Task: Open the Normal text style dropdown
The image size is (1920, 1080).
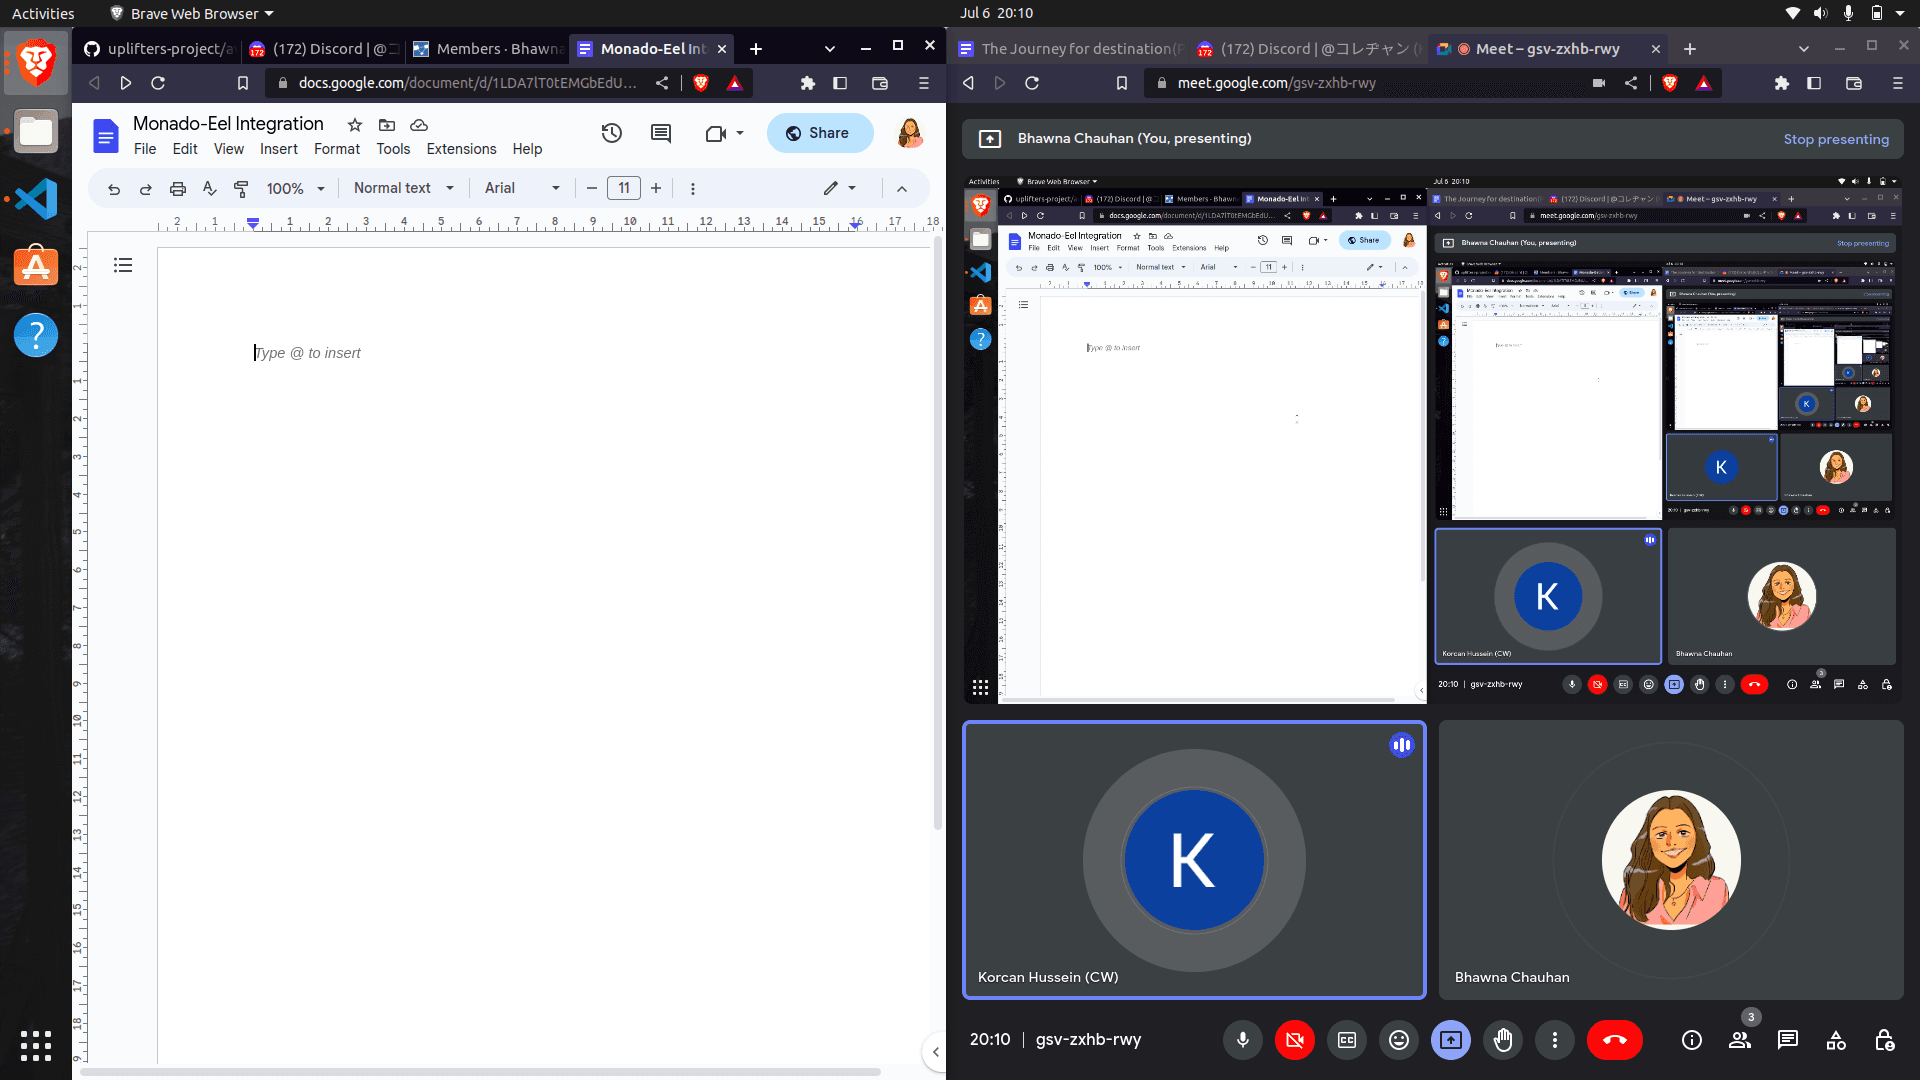Action: [404, 188]
